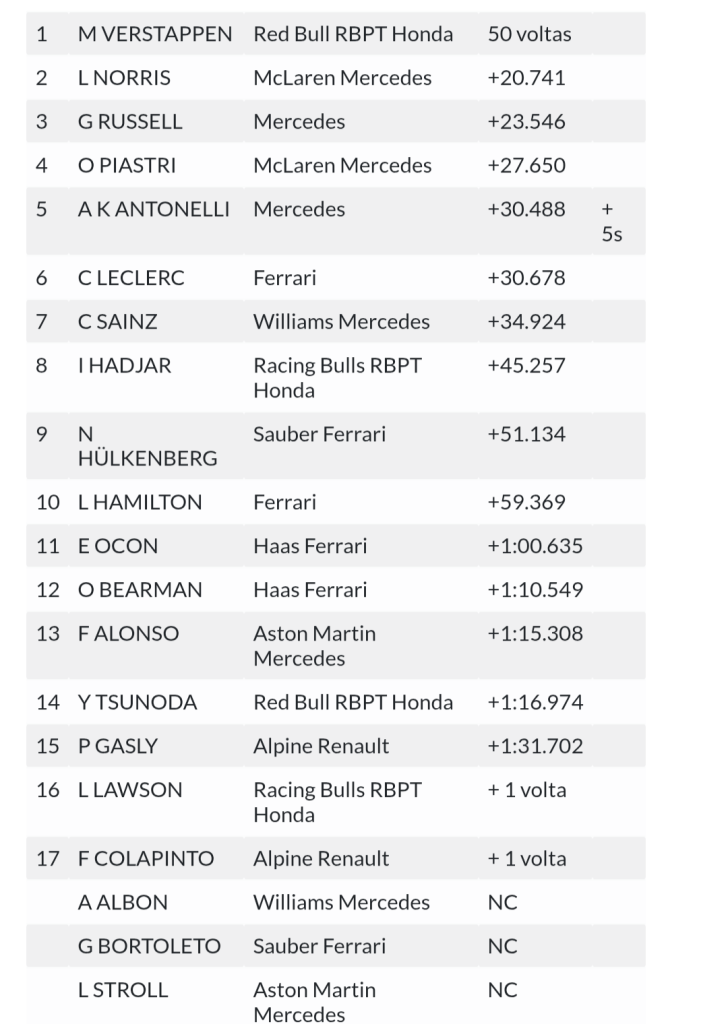The height and width of the screenshot is (1024, 728).
Task: Click L LAWSON '+ 1 volta' cell
Action: pos(526,790)
